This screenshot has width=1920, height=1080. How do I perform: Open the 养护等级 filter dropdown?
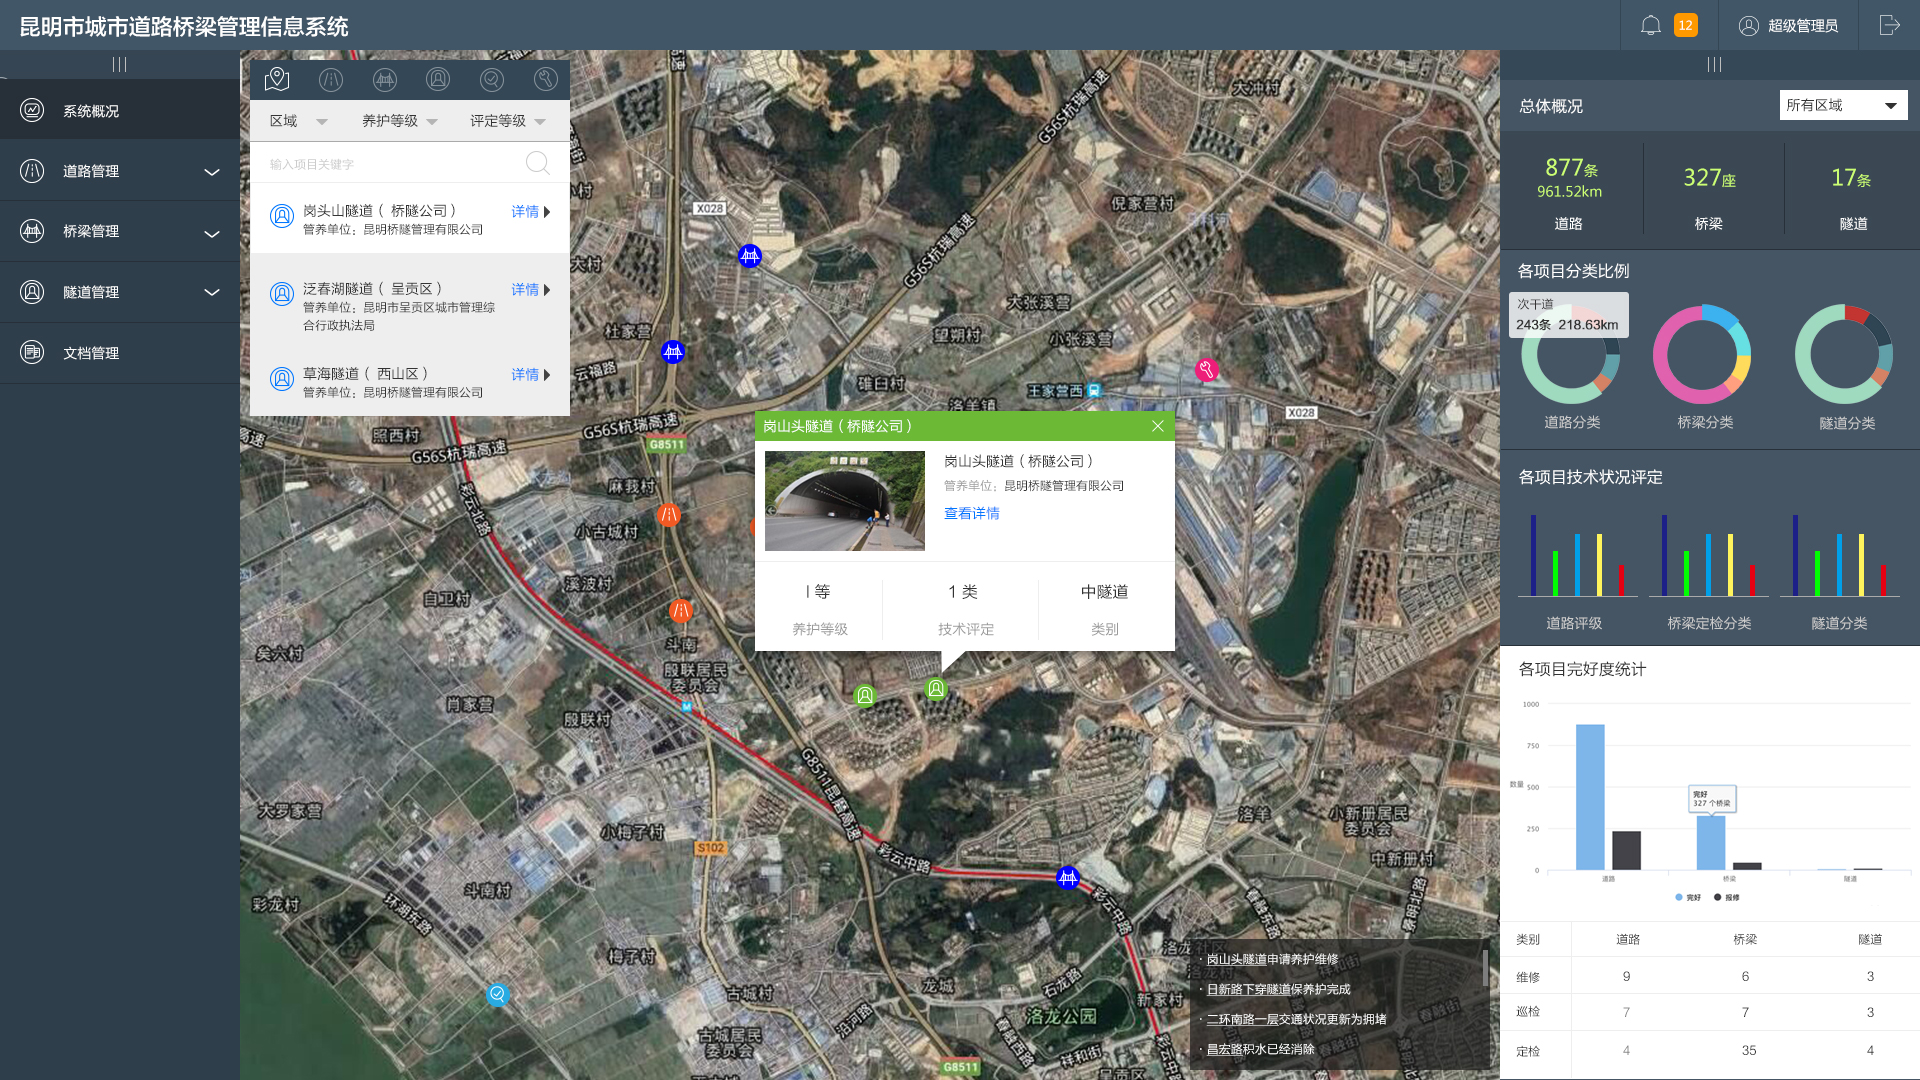click(400, 121)
